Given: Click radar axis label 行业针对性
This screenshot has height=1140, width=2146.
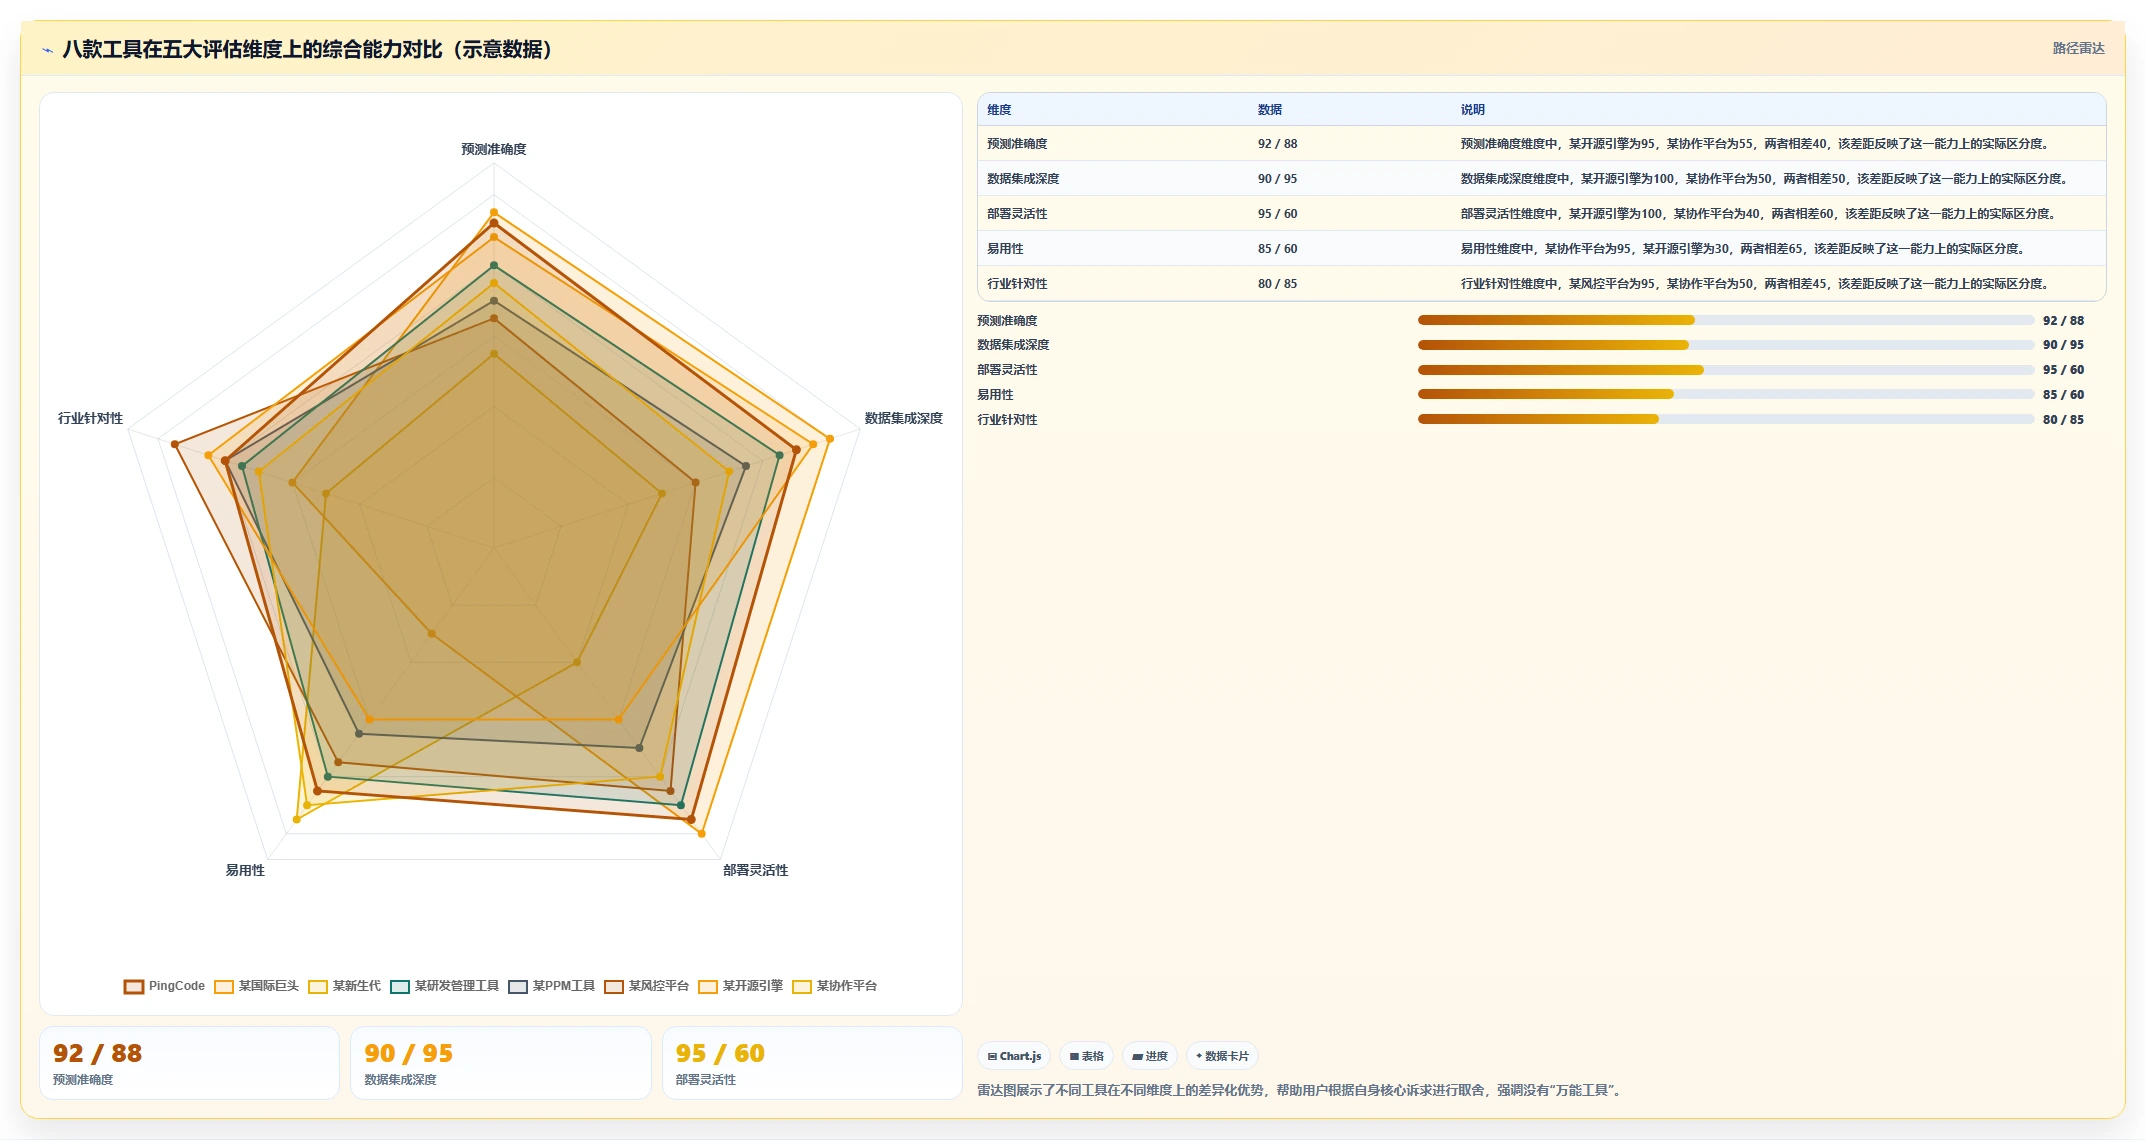Looking at the screenshot, I should [x=90, y=418].
